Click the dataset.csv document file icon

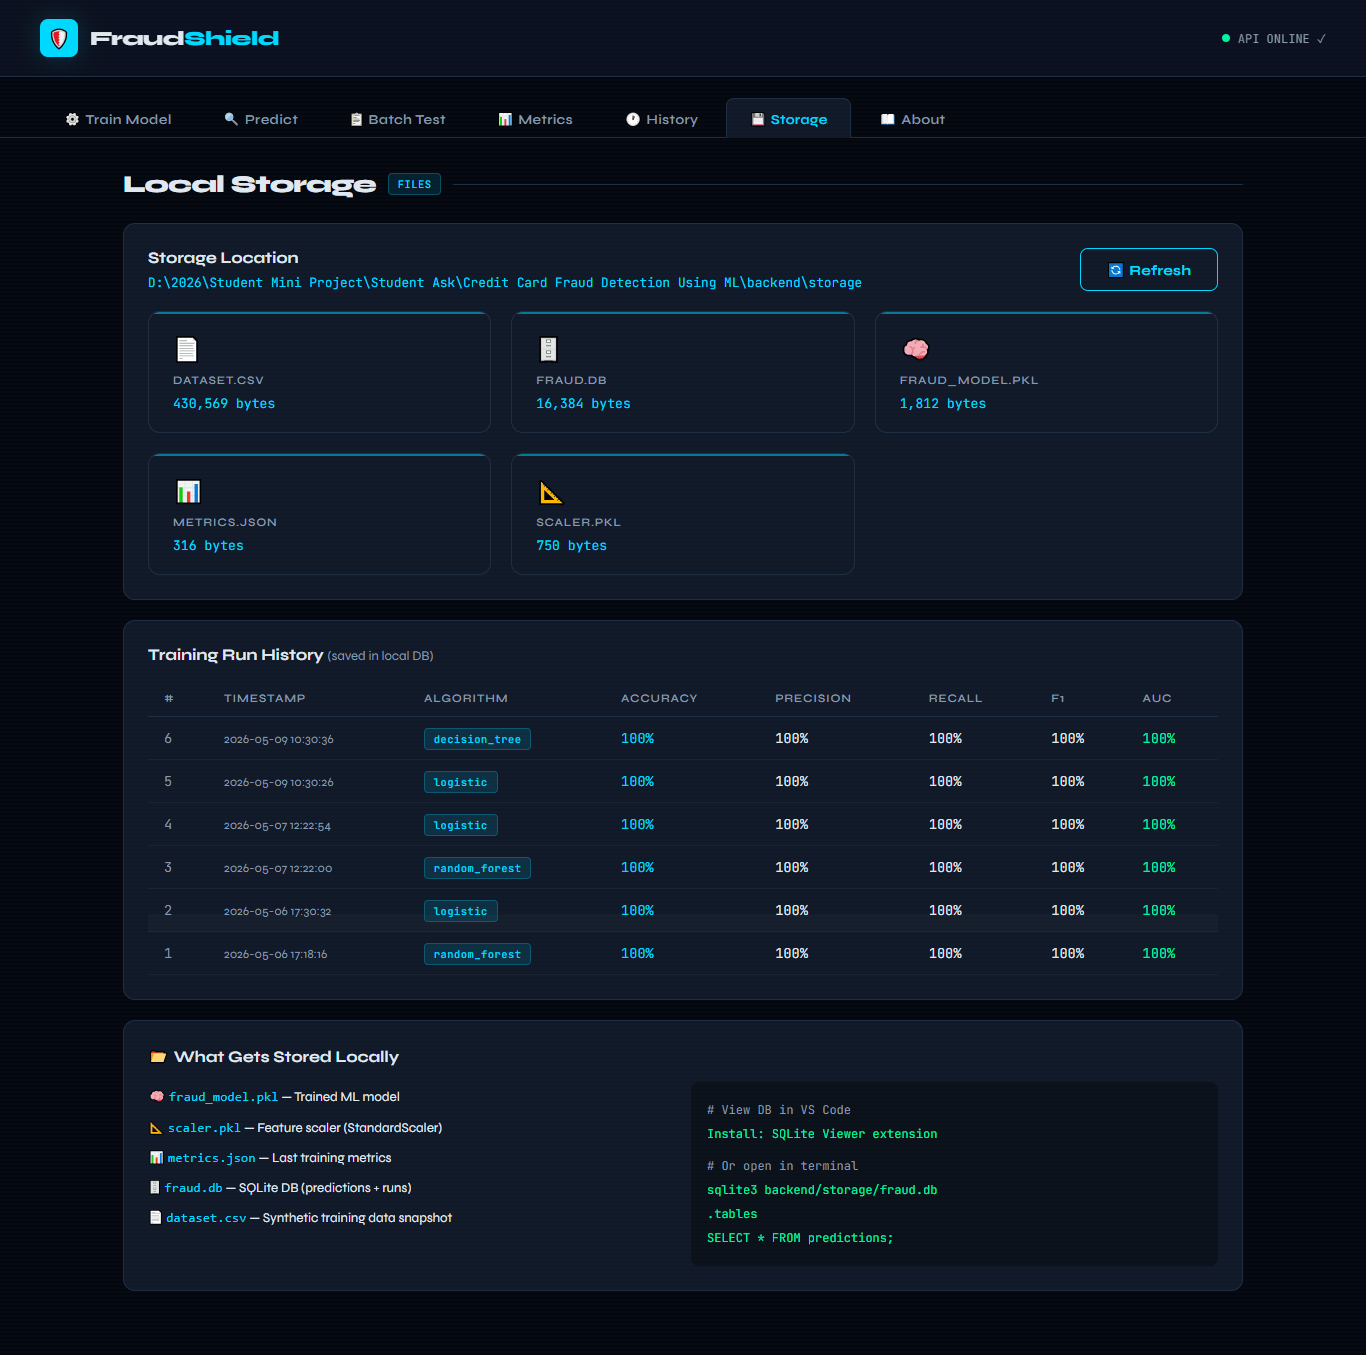pyautogui.click(x=187, y=349)
